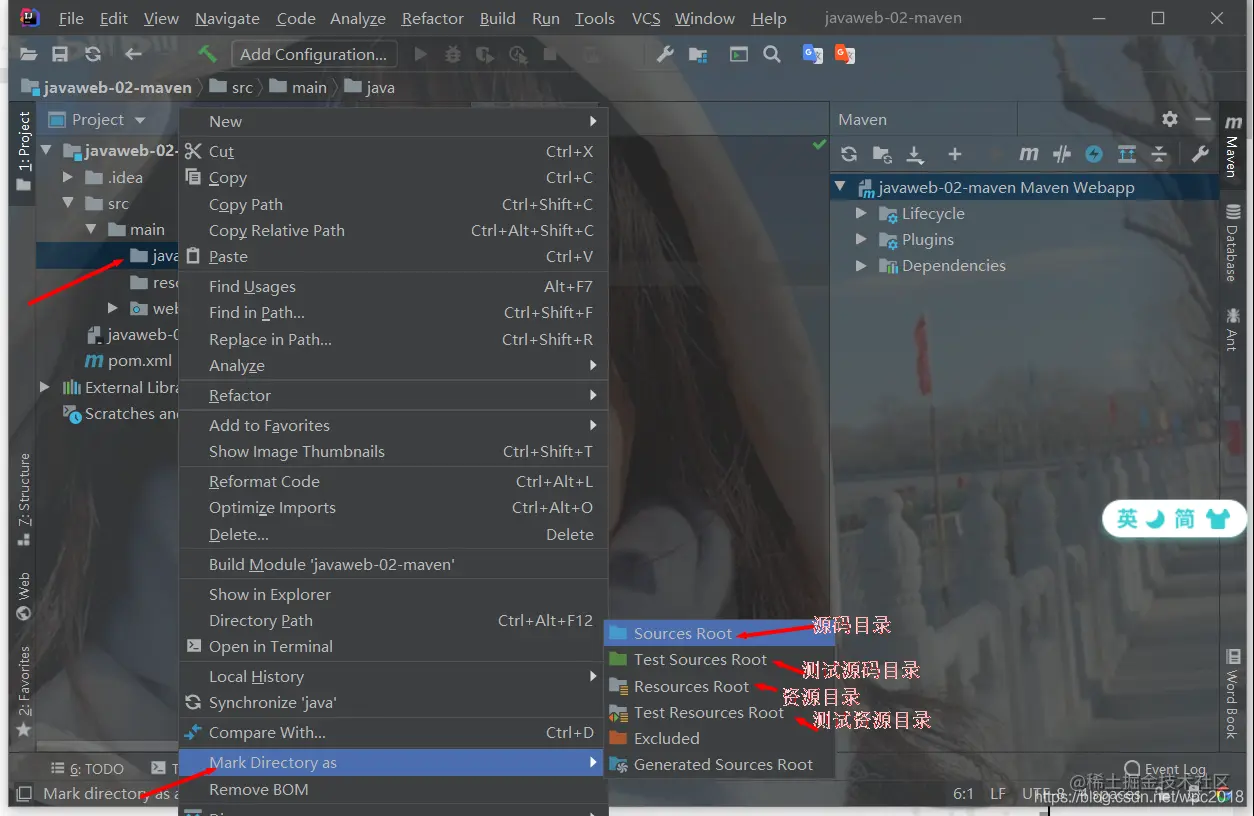
Task: Open the Build menu
Action: (497, 19)
